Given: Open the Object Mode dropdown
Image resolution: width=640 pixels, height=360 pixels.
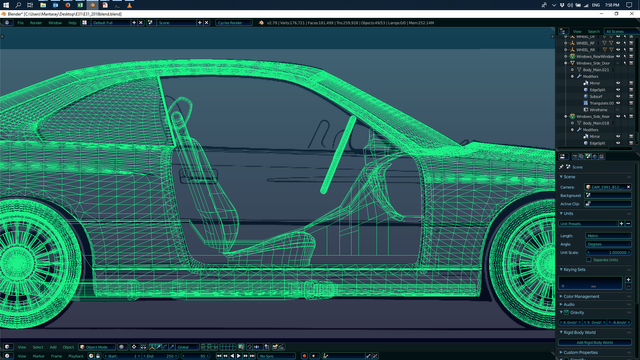Looking at the screenshot, I should (97, 347).
